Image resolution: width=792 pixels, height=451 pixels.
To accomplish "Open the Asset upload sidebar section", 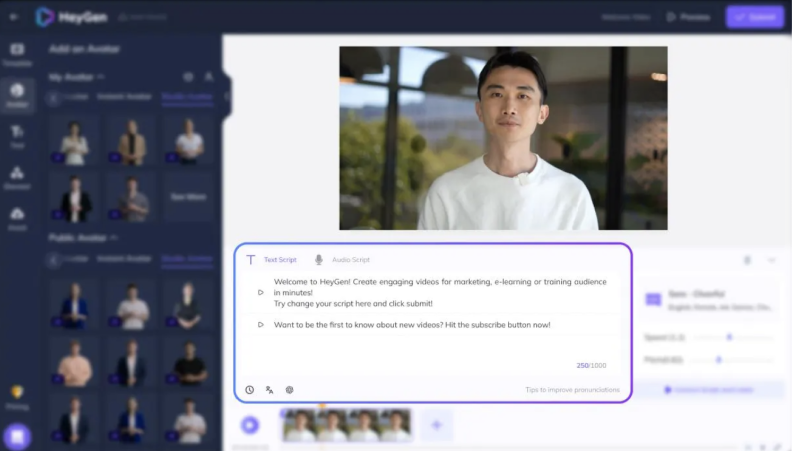I will [17, 219].
